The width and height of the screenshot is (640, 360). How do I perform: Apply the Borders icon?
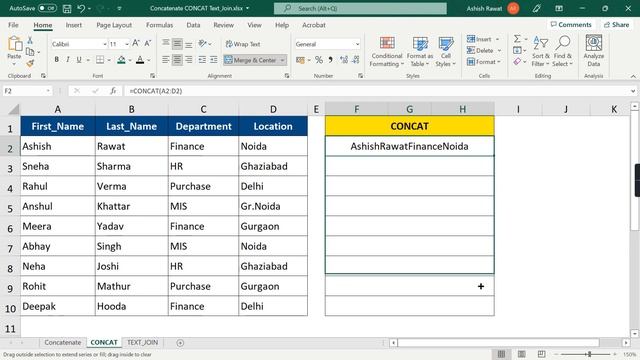100,60
